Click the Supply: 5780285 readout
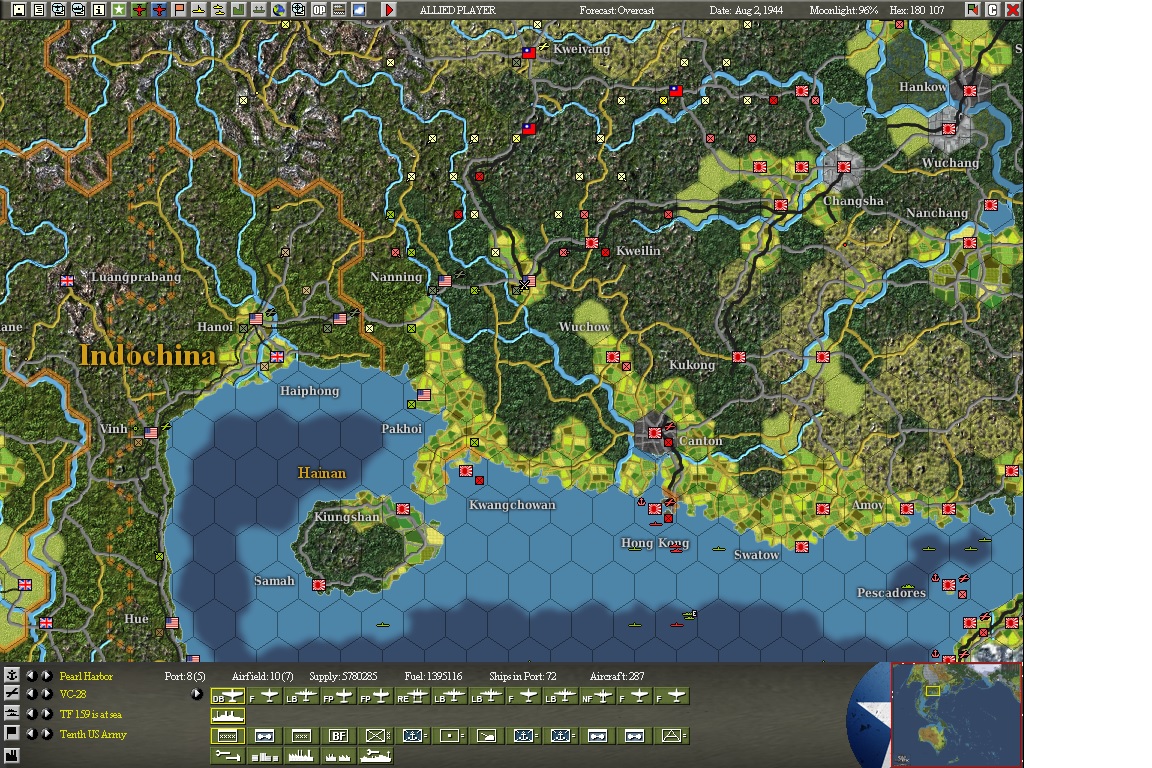Viewport: 1152px width, 768px height. click(343, 676)
